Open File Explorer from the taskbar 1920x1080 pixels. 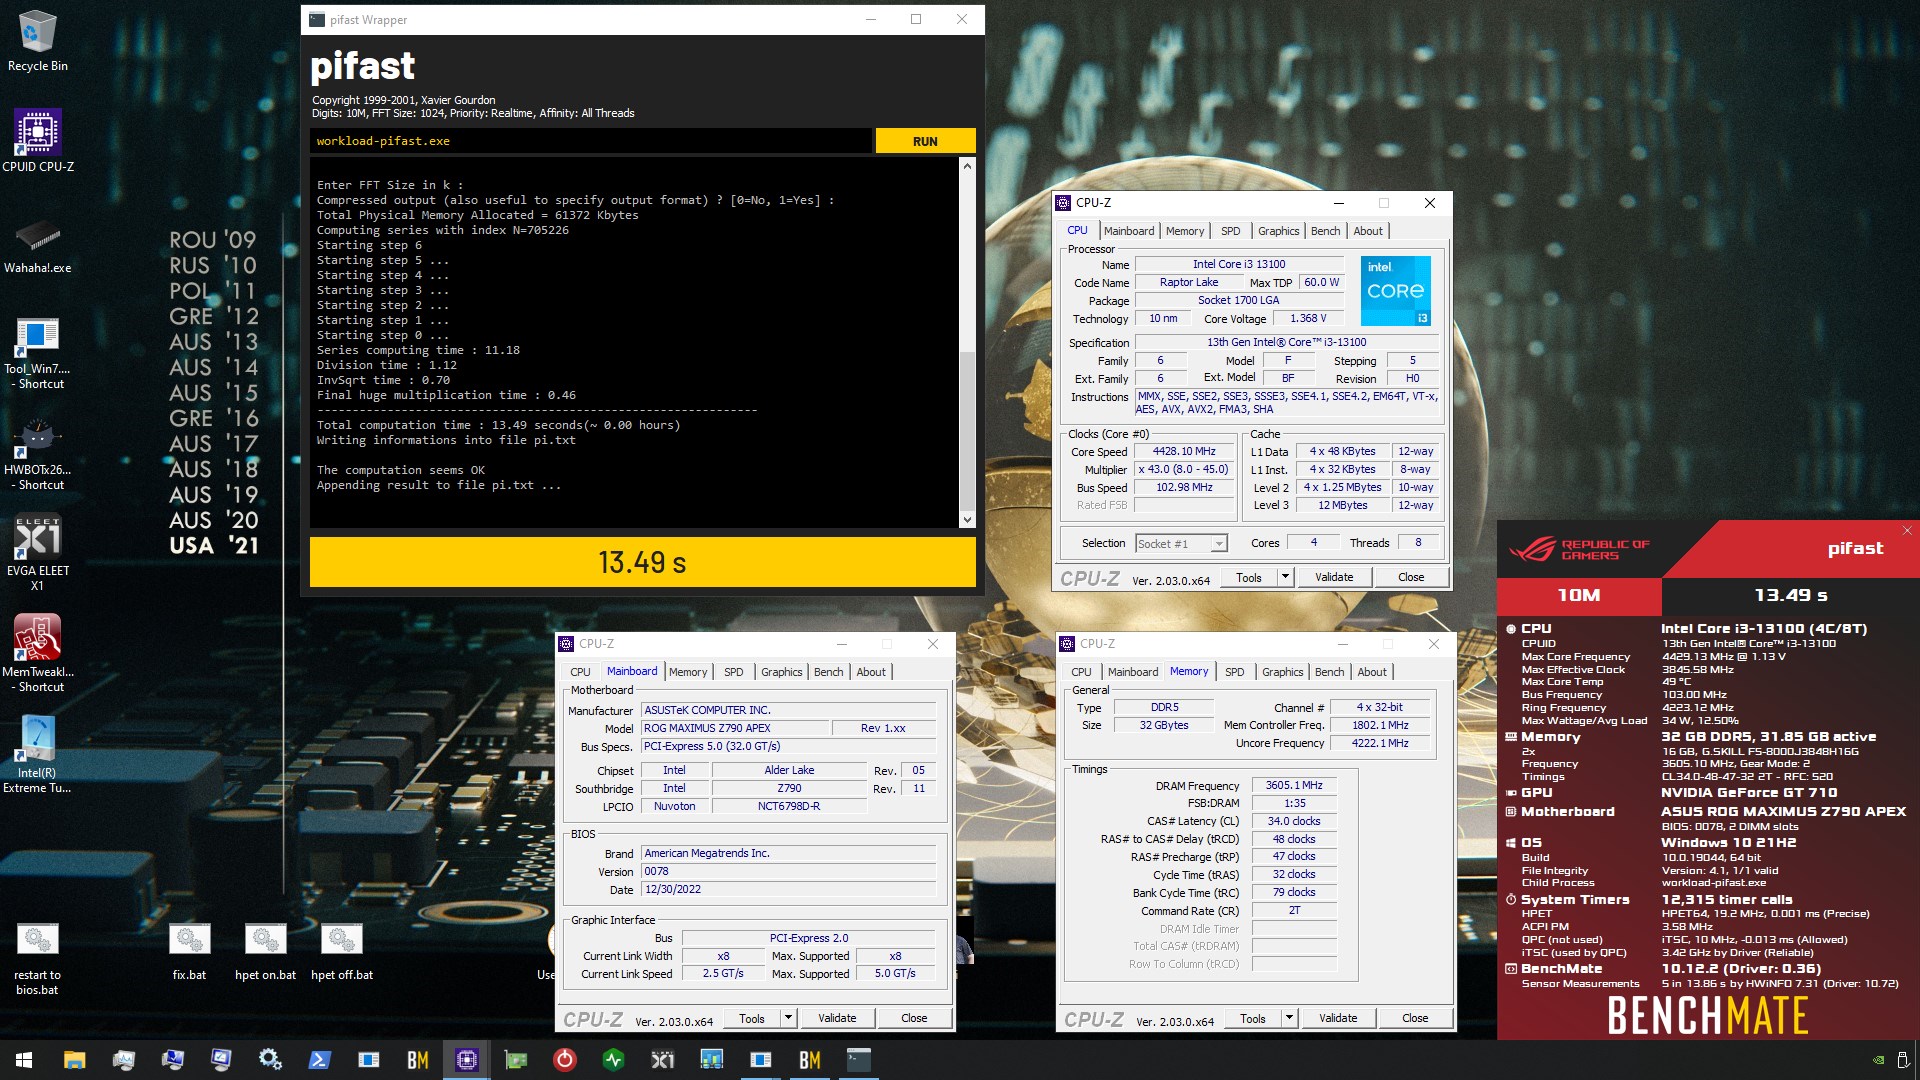(74, 1060)
